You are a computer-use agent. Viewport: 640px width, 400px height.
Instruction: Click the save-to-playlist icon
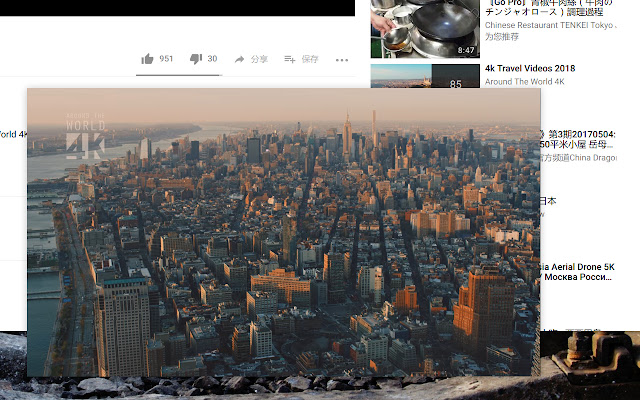tap(289, 60)
